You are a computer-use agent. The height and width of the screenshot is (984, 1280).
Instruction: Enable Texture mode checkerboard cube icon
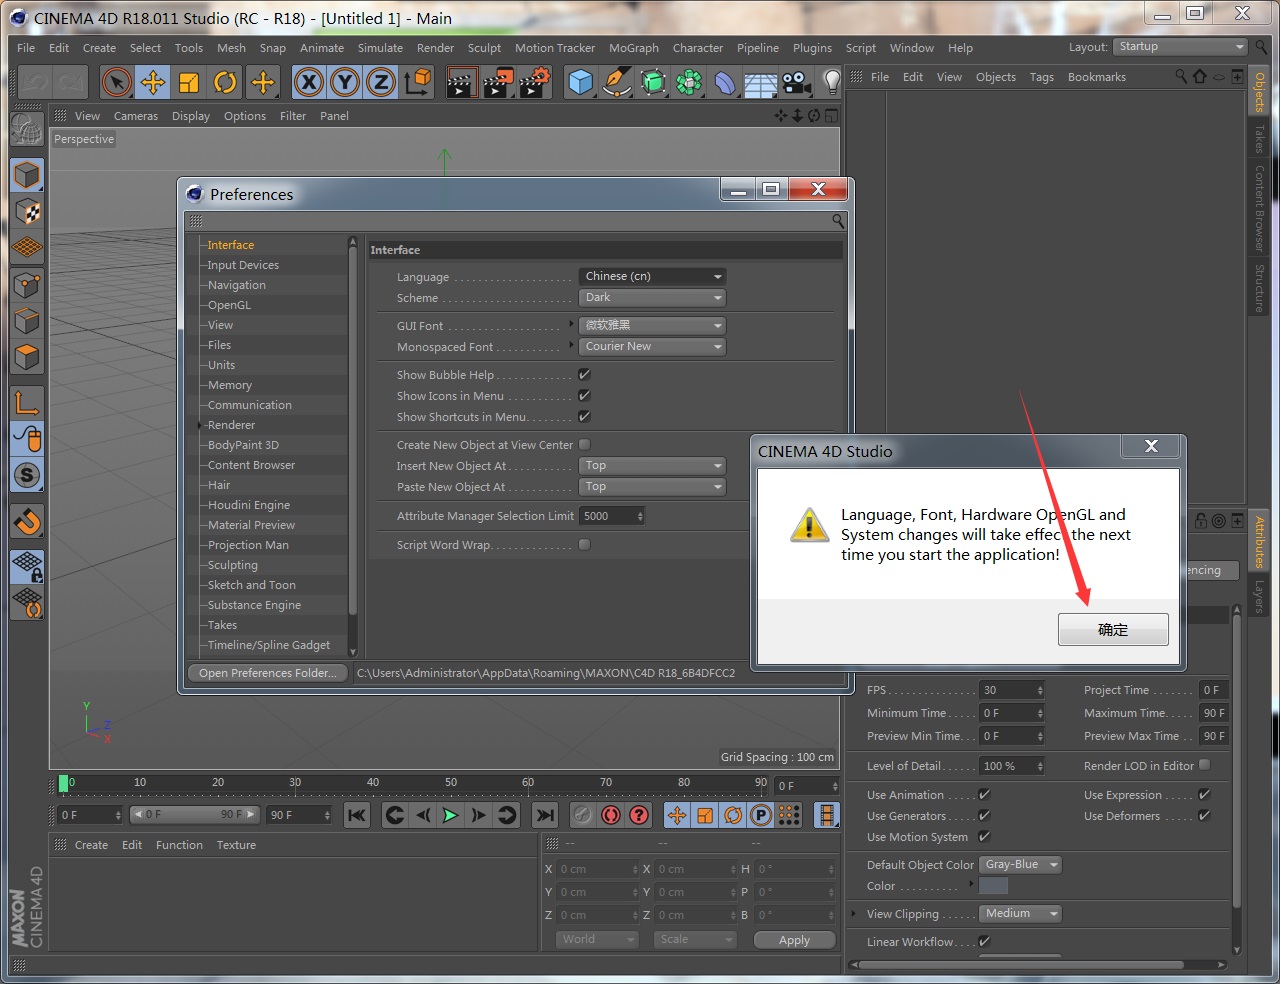pos(27,211)
